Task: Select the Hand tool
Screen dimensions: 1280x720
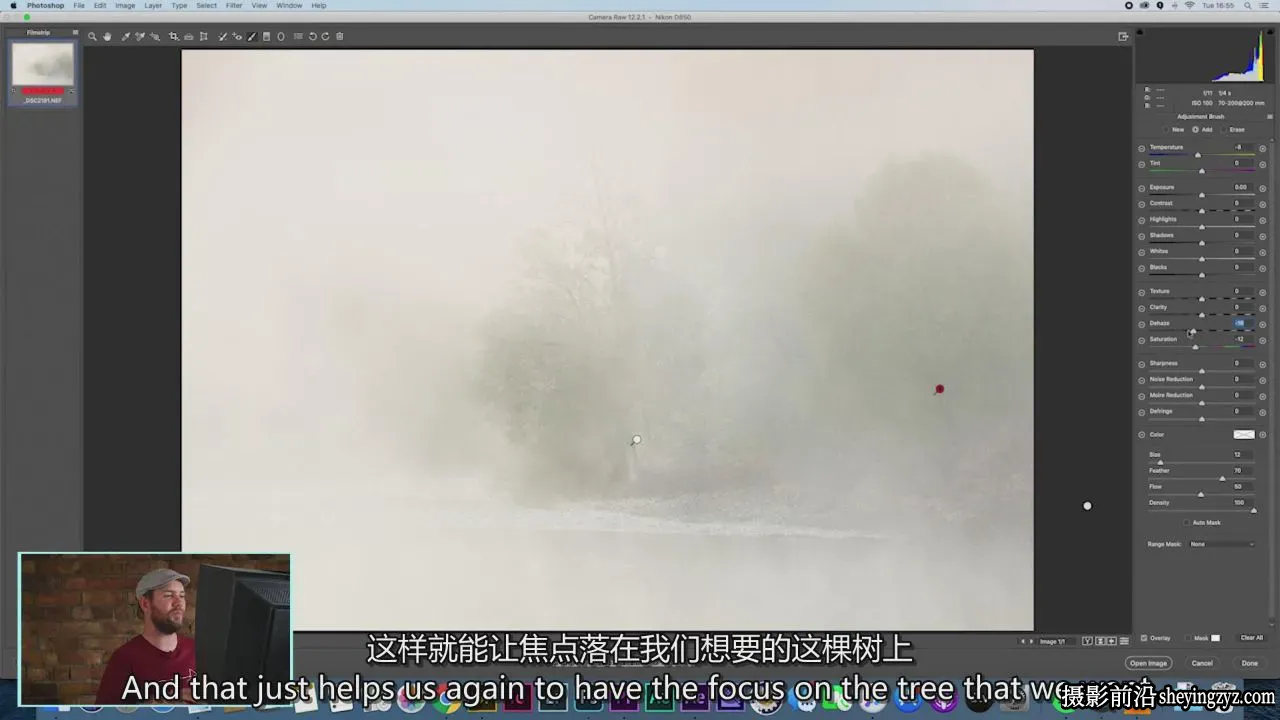Action: coord(107,36)
